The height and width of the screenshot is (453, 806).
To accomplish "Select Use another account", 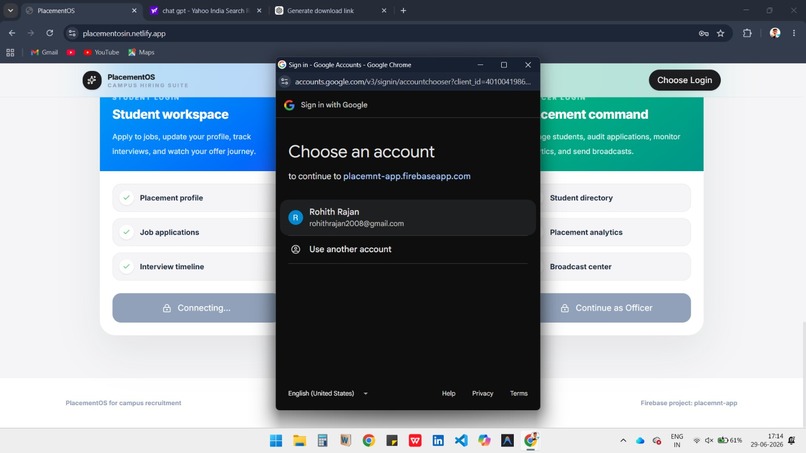I will click(408, 249).
